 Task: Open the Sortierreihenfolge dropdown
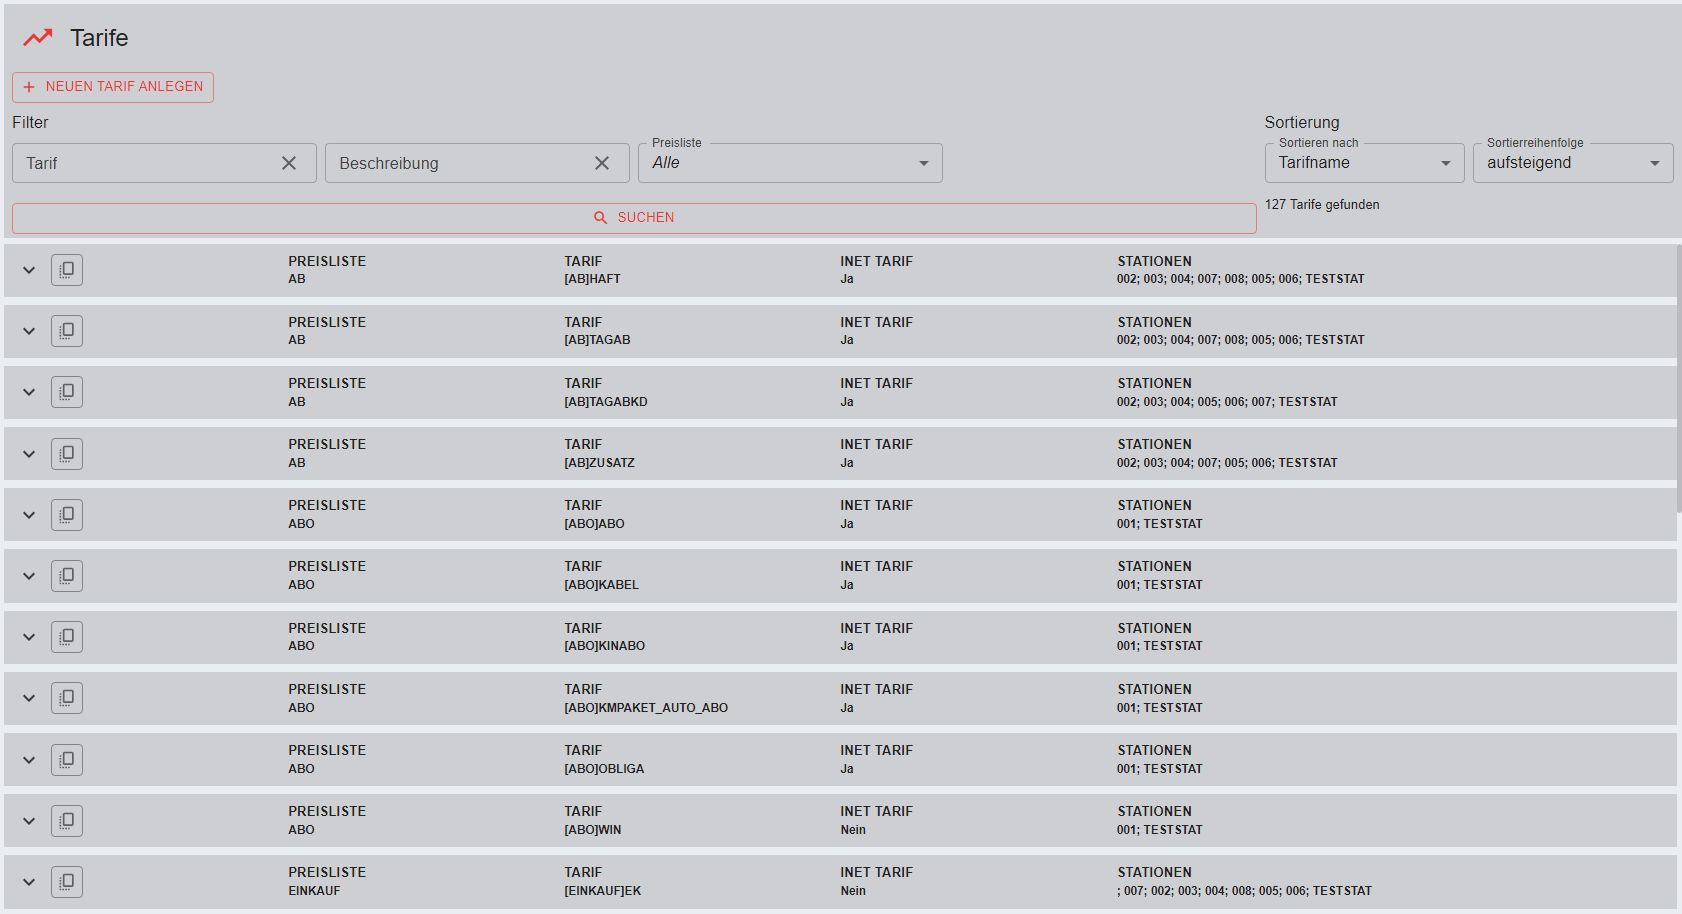tap(1572, 163)
